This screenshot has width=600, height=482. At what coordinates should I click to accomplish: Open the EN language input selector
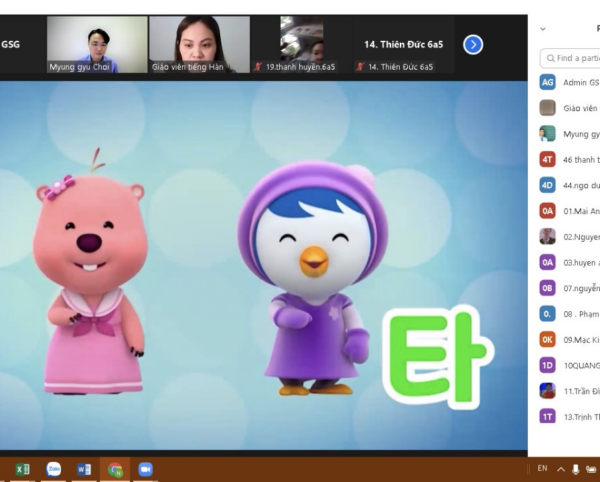point(542,468)
